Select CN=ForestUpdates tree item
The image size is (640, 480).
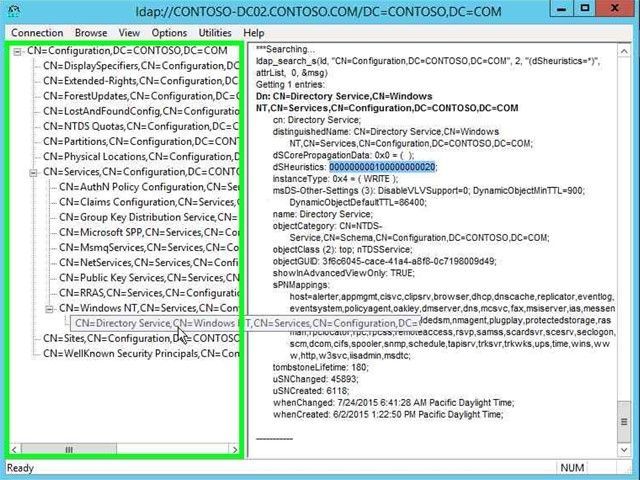click(x=141, y=96)
